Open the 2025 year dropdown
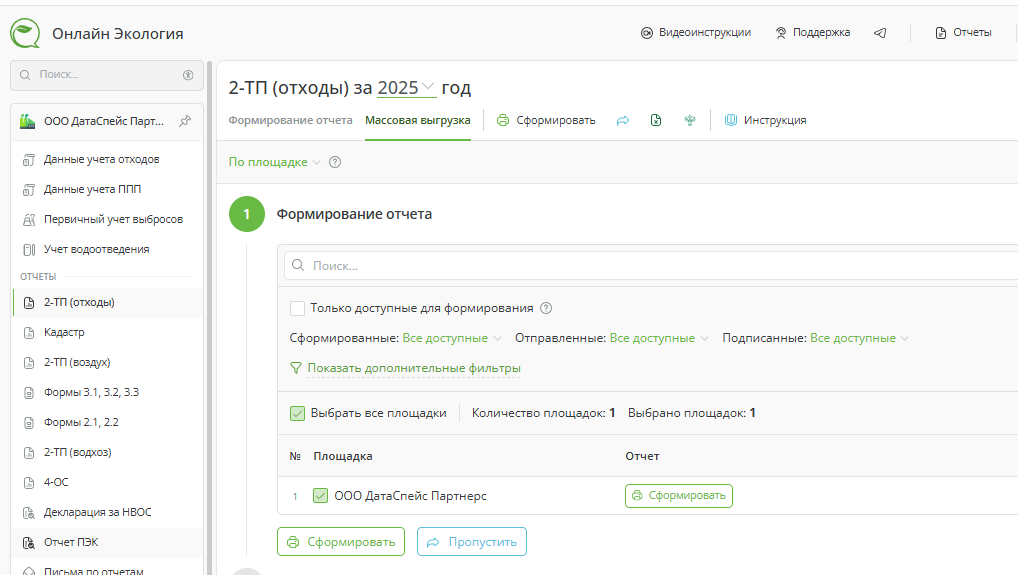Screen dimensions: 1018x575 tap(407, 88)
